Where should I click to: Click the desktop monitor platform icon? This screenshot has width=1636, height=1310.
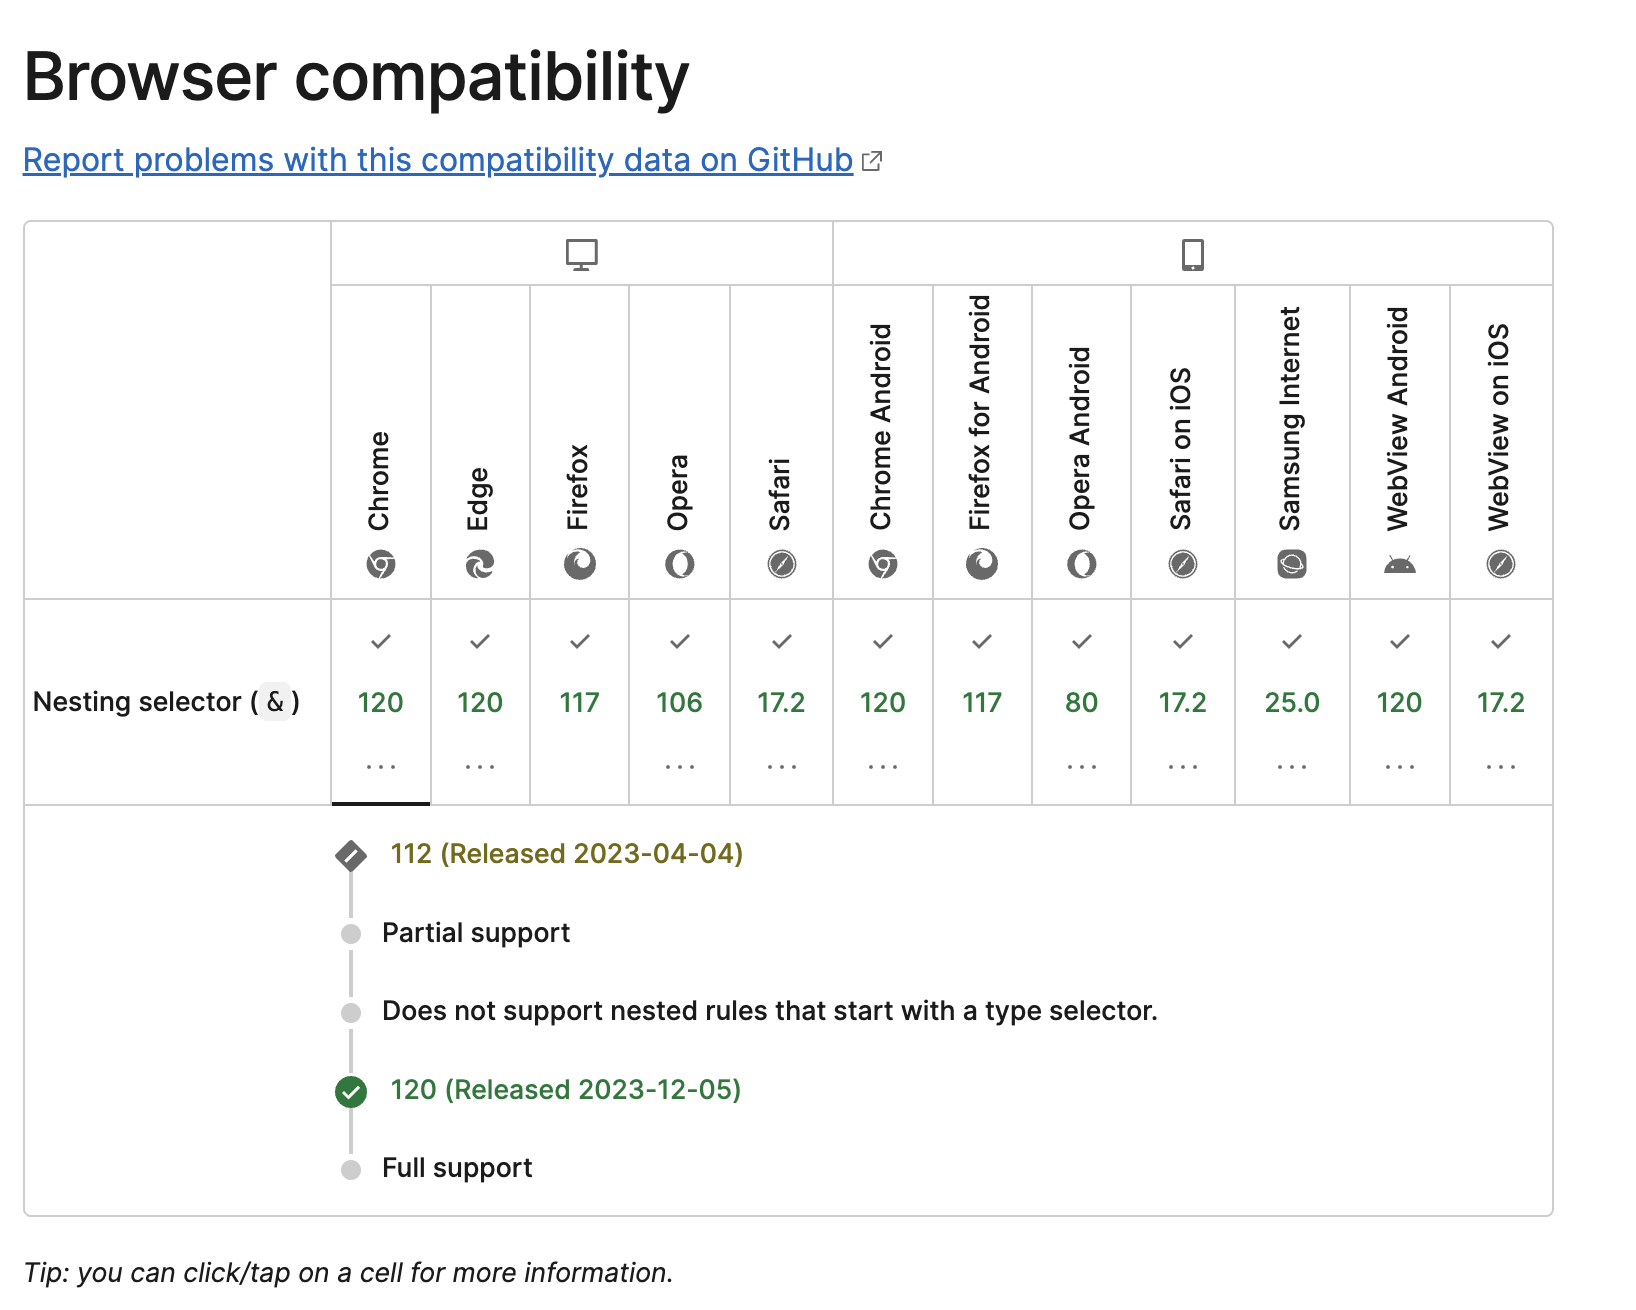(582, 254)
